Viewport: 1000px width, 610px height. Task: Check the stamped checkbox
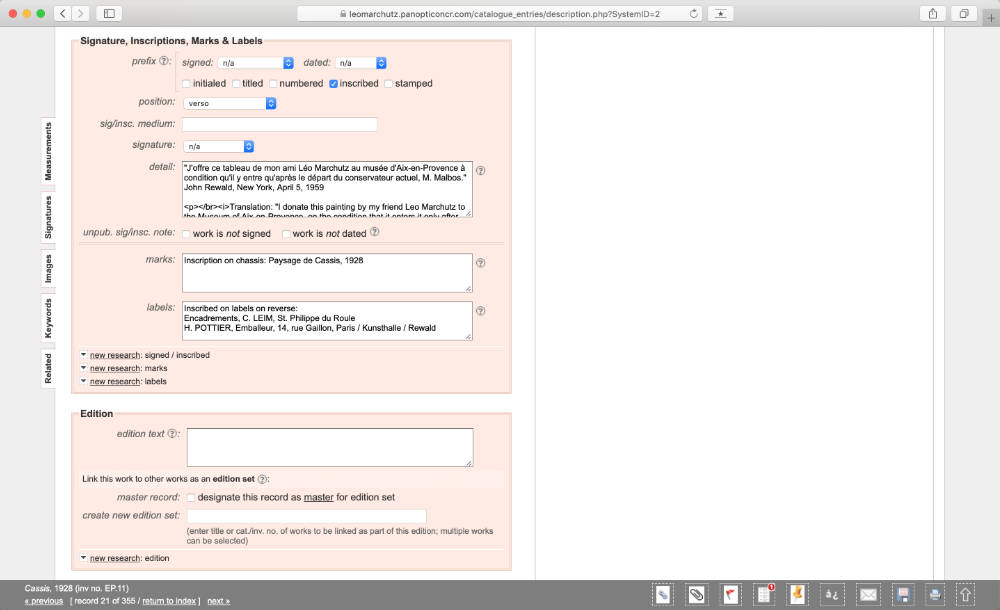coord(388,84)
